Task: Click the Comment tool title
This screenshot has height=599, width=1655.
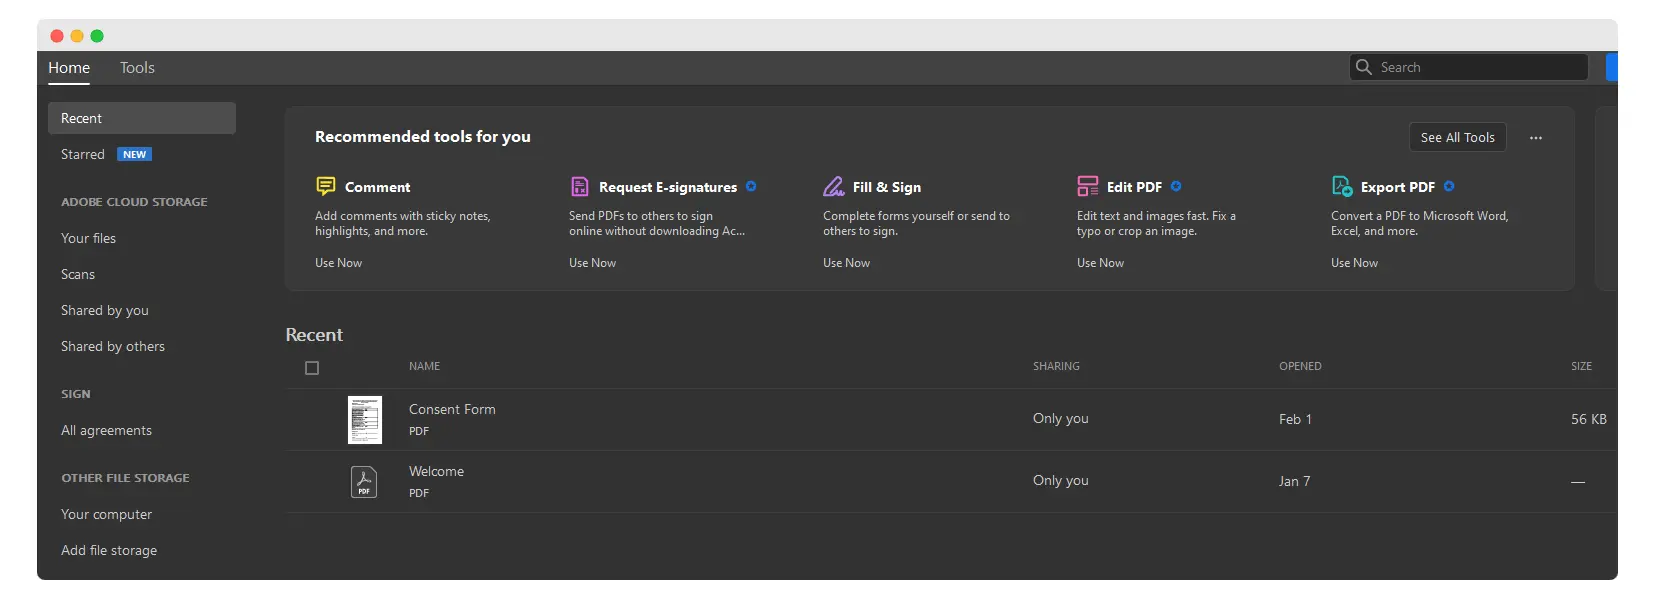Action: (377, 187)
